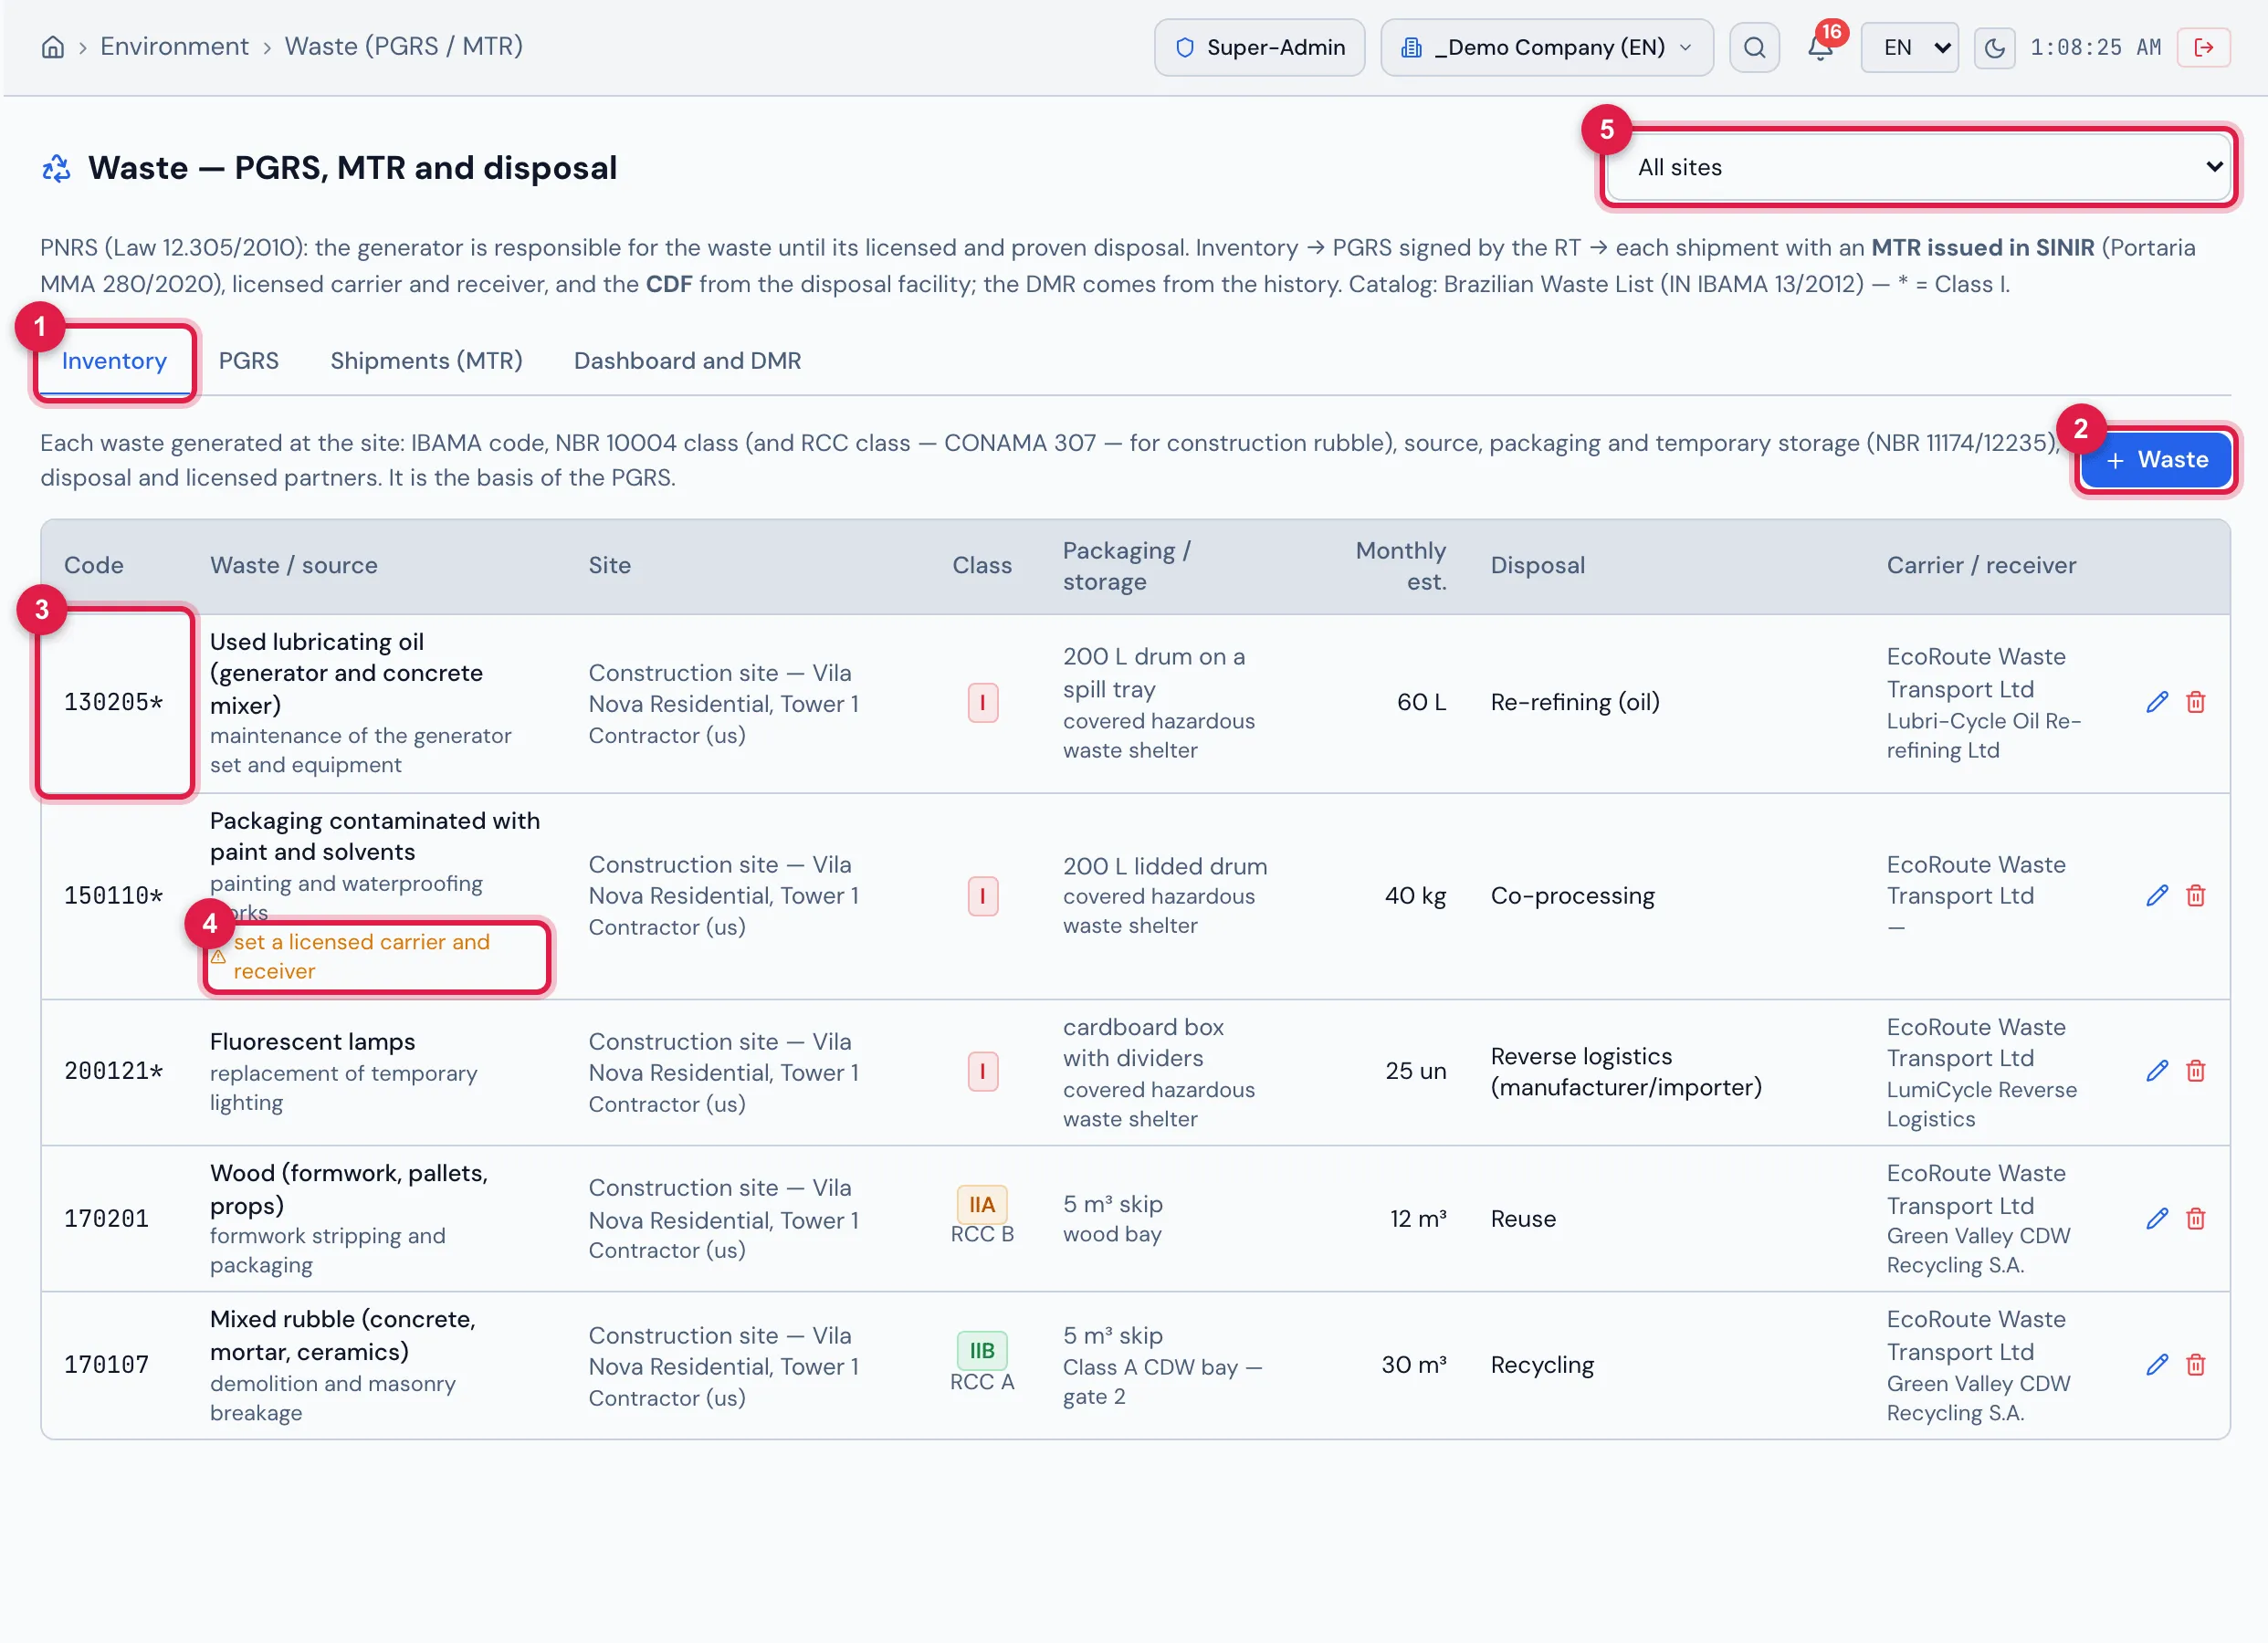Open notifications bell with 16 badge
The width and height of the screenshot is (2268, 1643).
pos(1820,47)
